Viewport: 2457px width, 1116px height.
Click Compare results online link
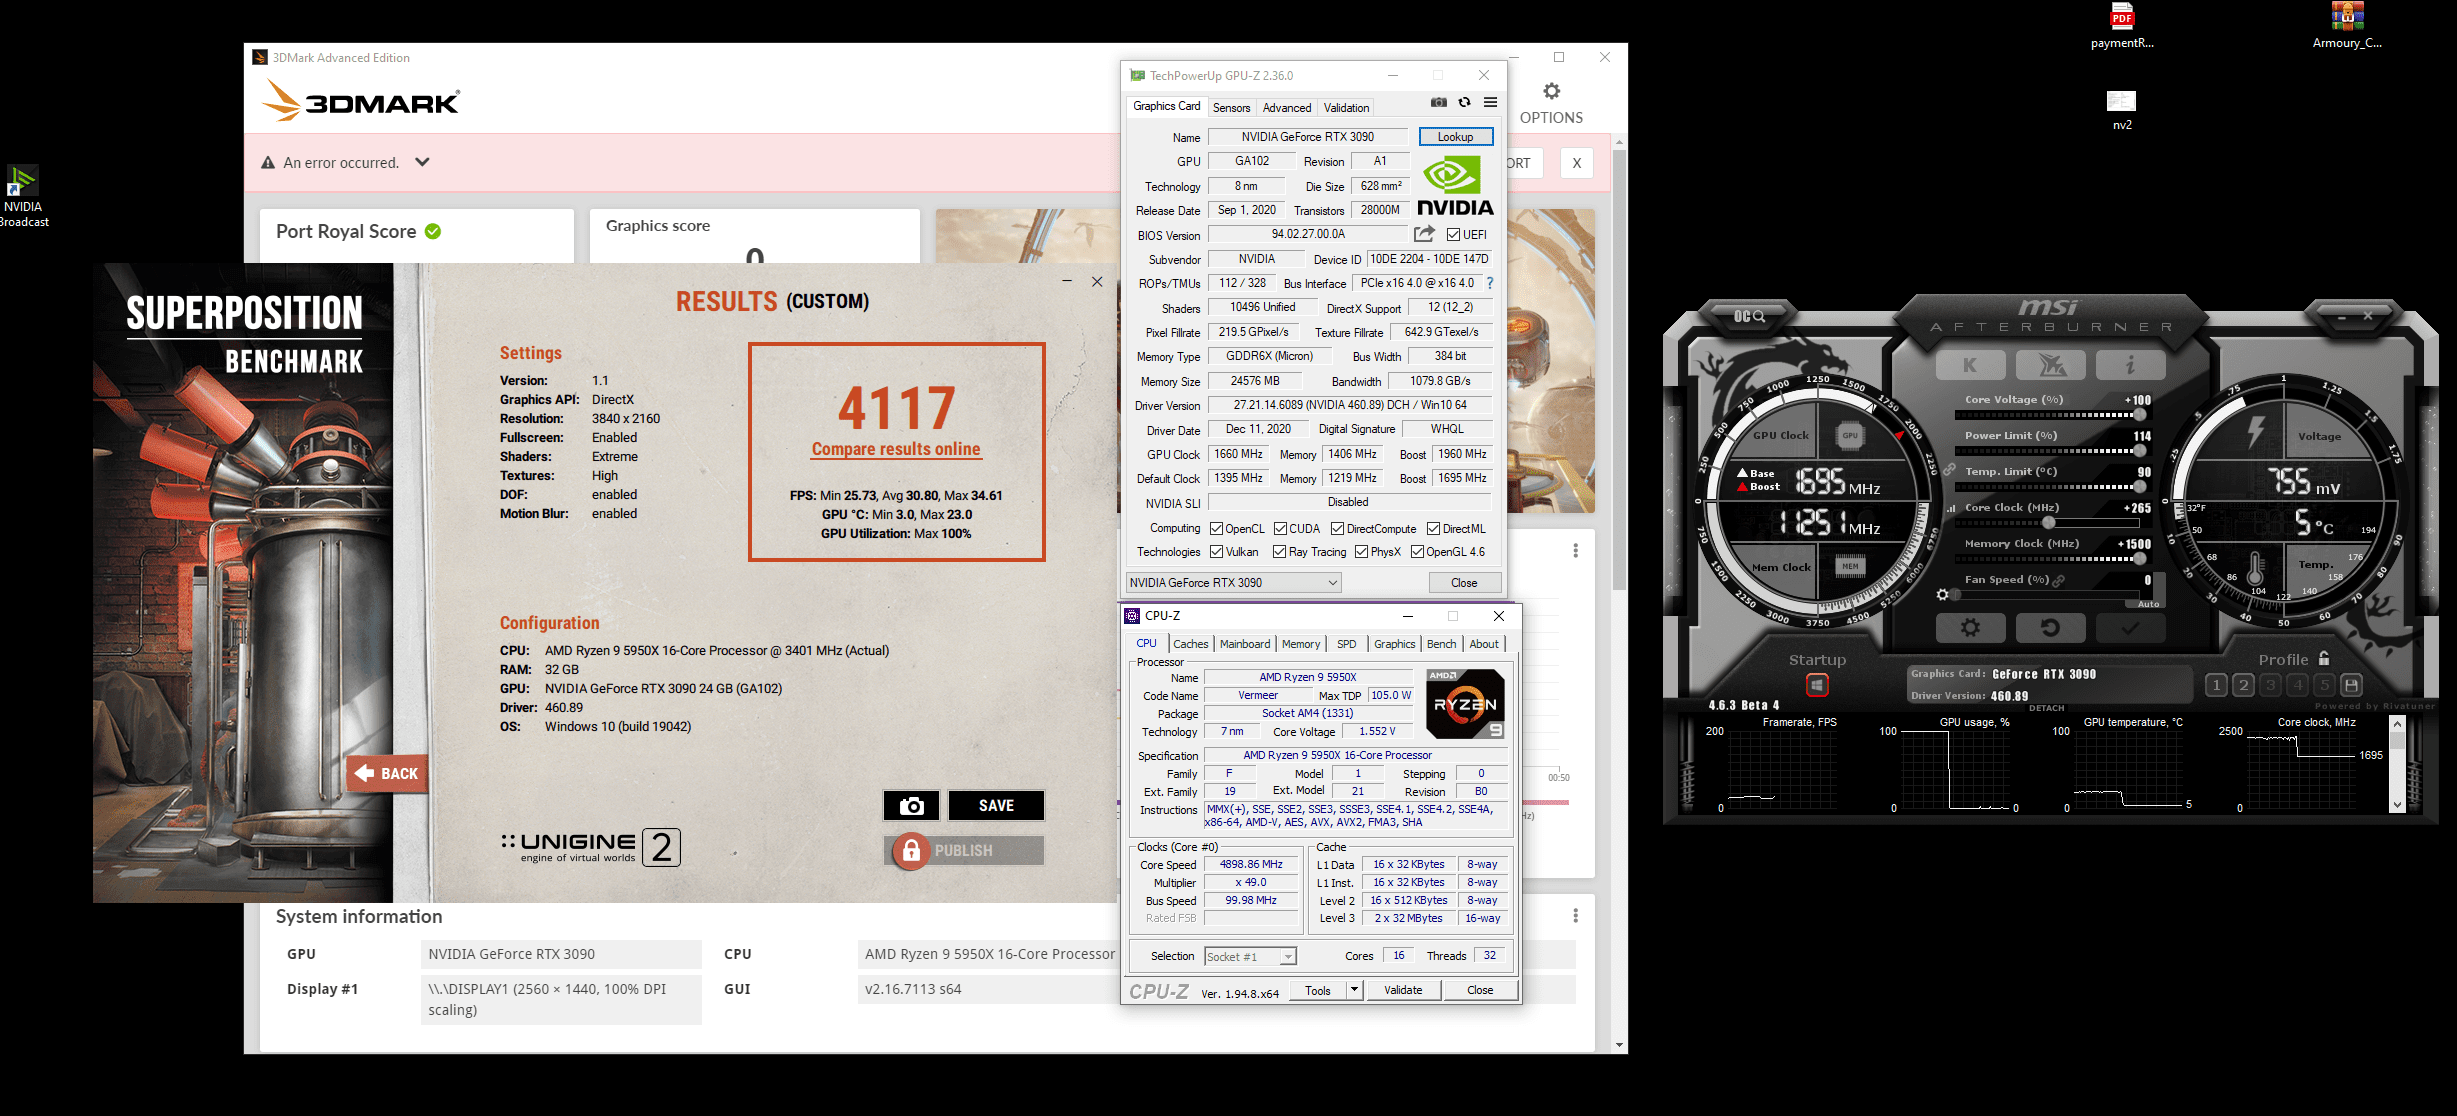(x=896, y=450)
